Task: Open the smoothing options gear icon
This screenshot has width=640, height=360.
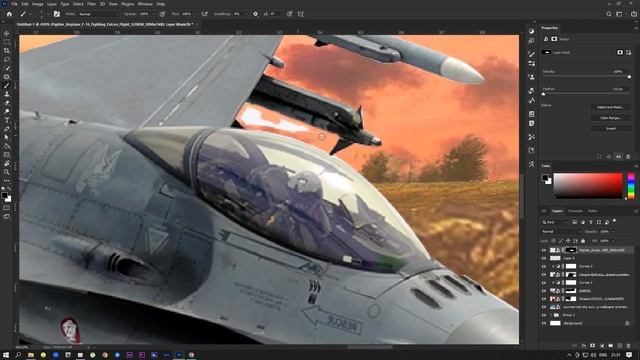Action: [256, 14]
